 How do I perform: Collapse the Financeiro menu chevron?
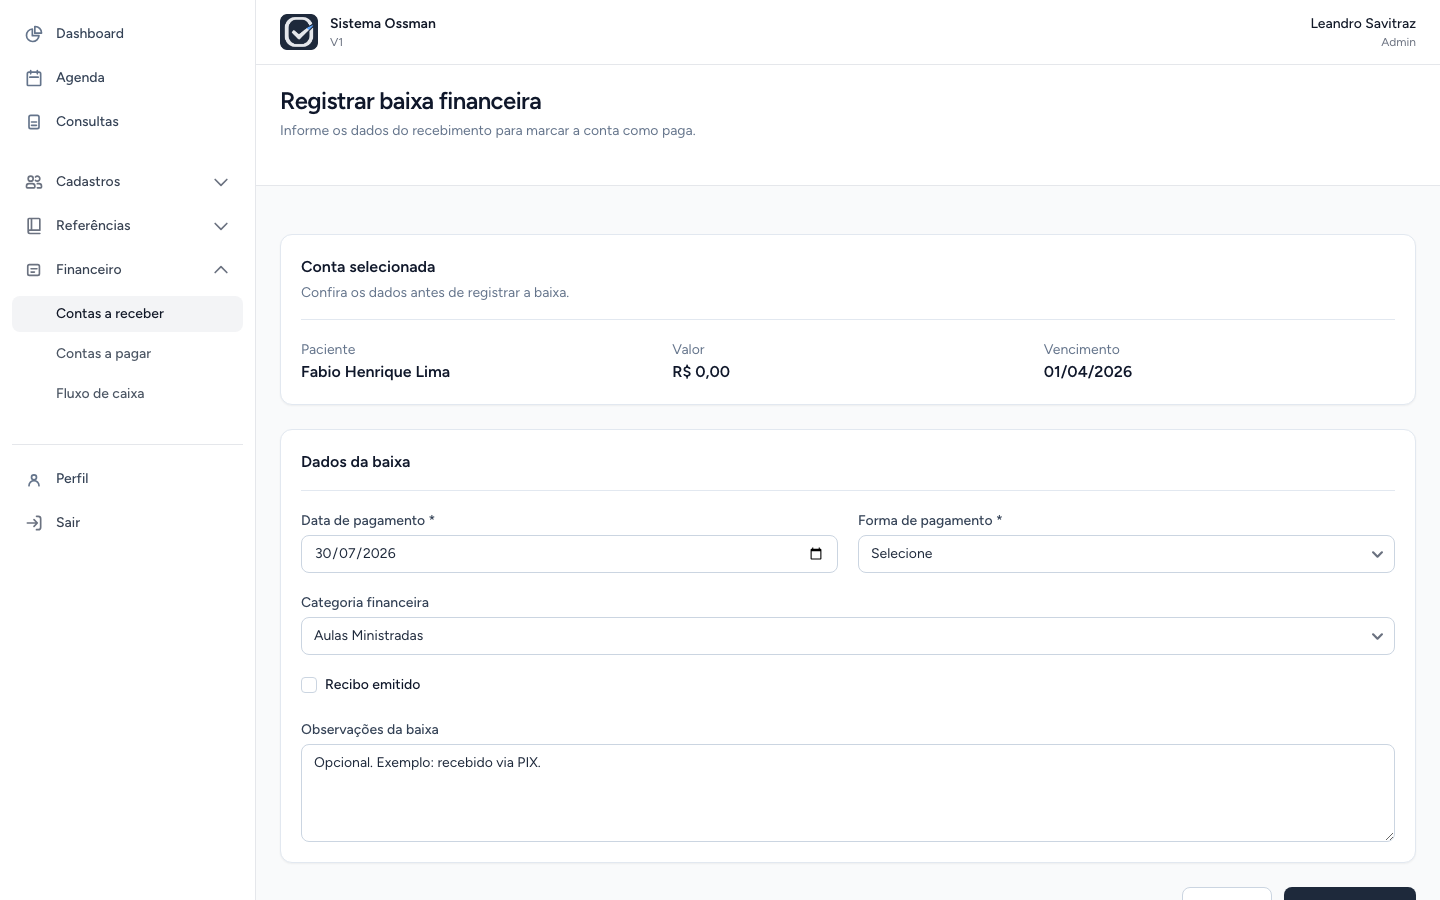click(221, 270)
